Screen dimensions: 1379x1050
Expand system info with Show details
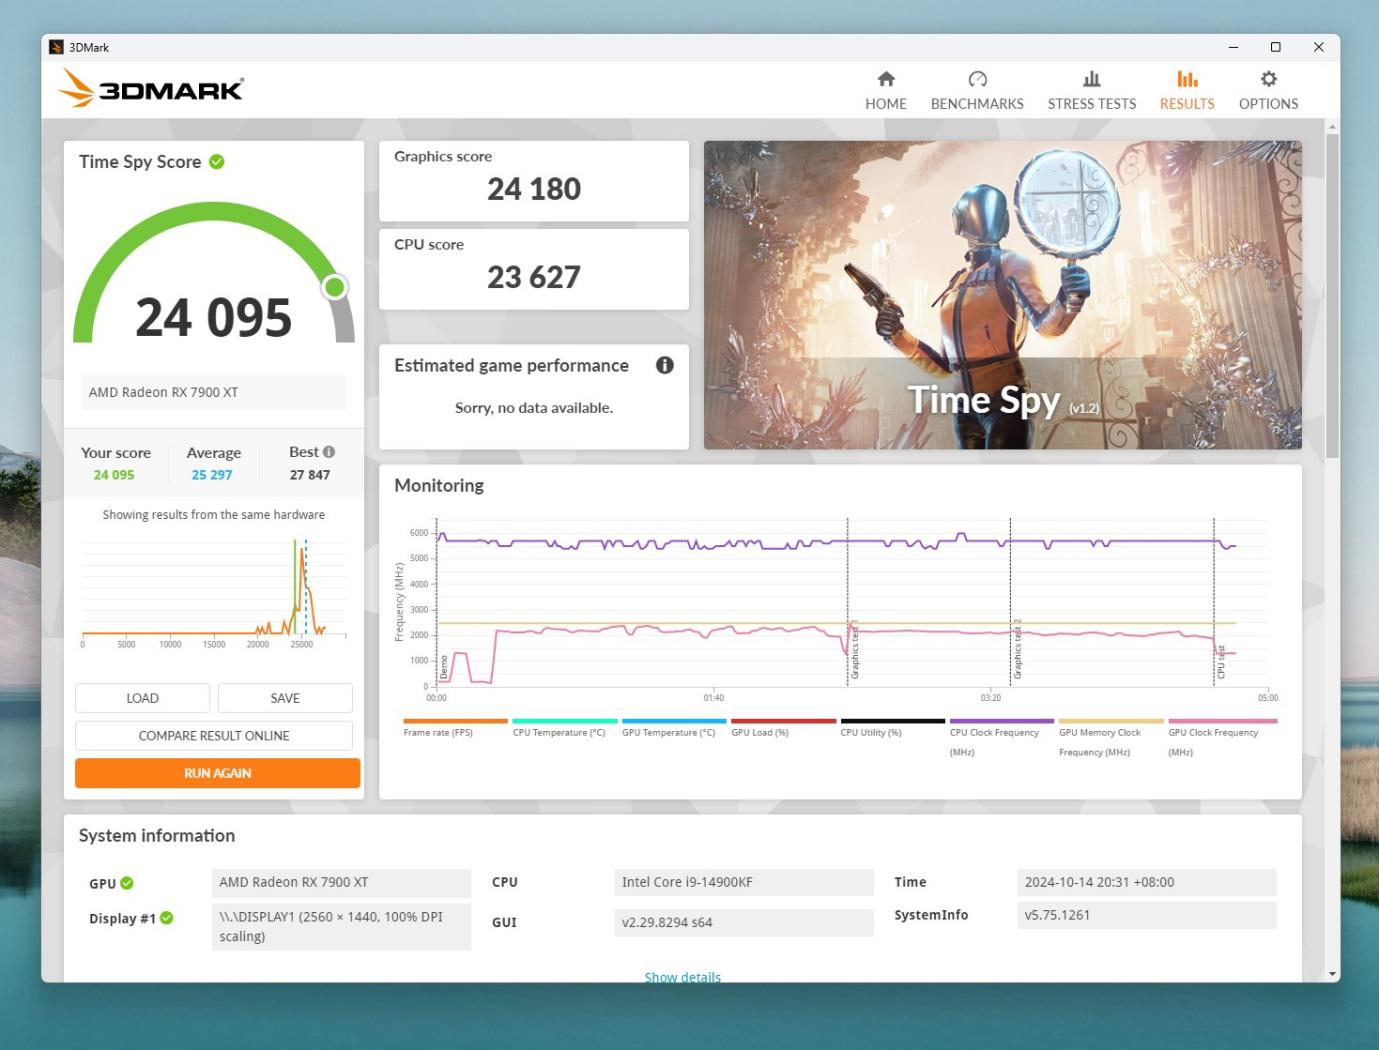682,977
